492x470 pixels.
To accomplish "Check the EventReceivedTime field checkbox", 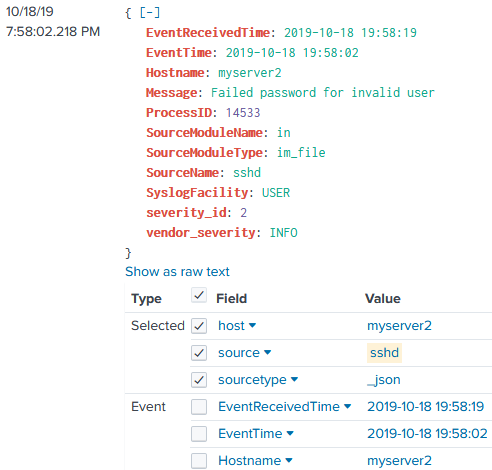I will [199, 407].
